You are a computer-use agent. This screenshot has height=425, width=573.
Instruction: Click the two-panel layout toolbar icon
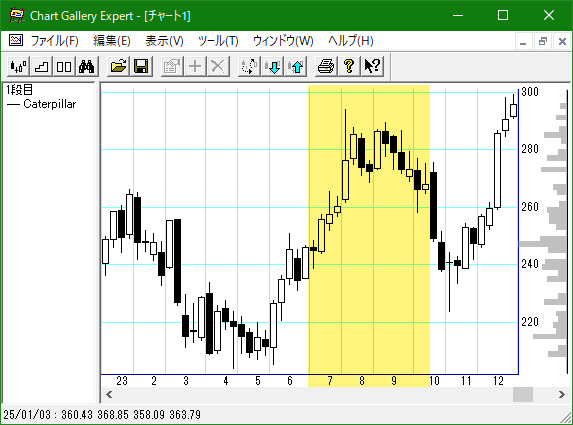64,67
